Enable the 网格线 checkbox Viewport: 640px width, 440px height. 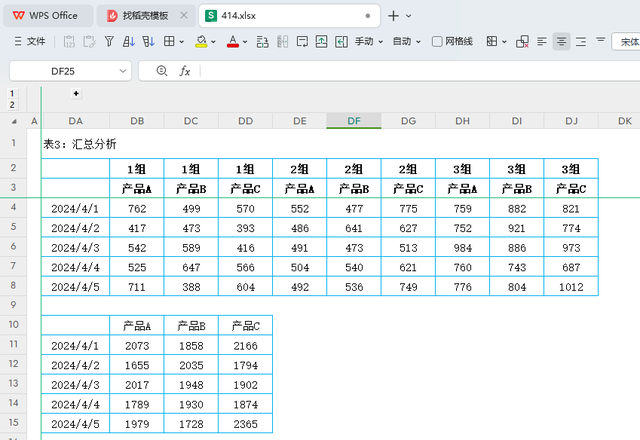click(437, 41)
